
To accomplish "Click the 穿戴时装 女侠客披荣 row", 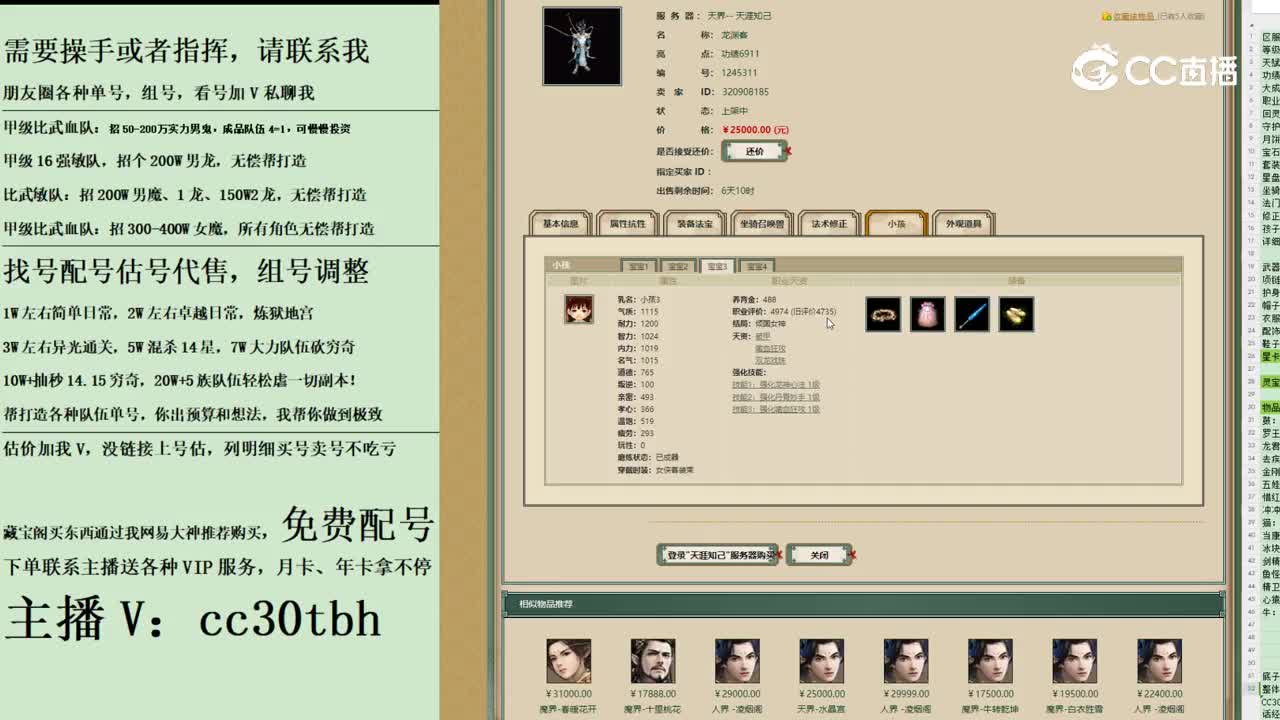I will pyautogui.click(x=655, y=470).
